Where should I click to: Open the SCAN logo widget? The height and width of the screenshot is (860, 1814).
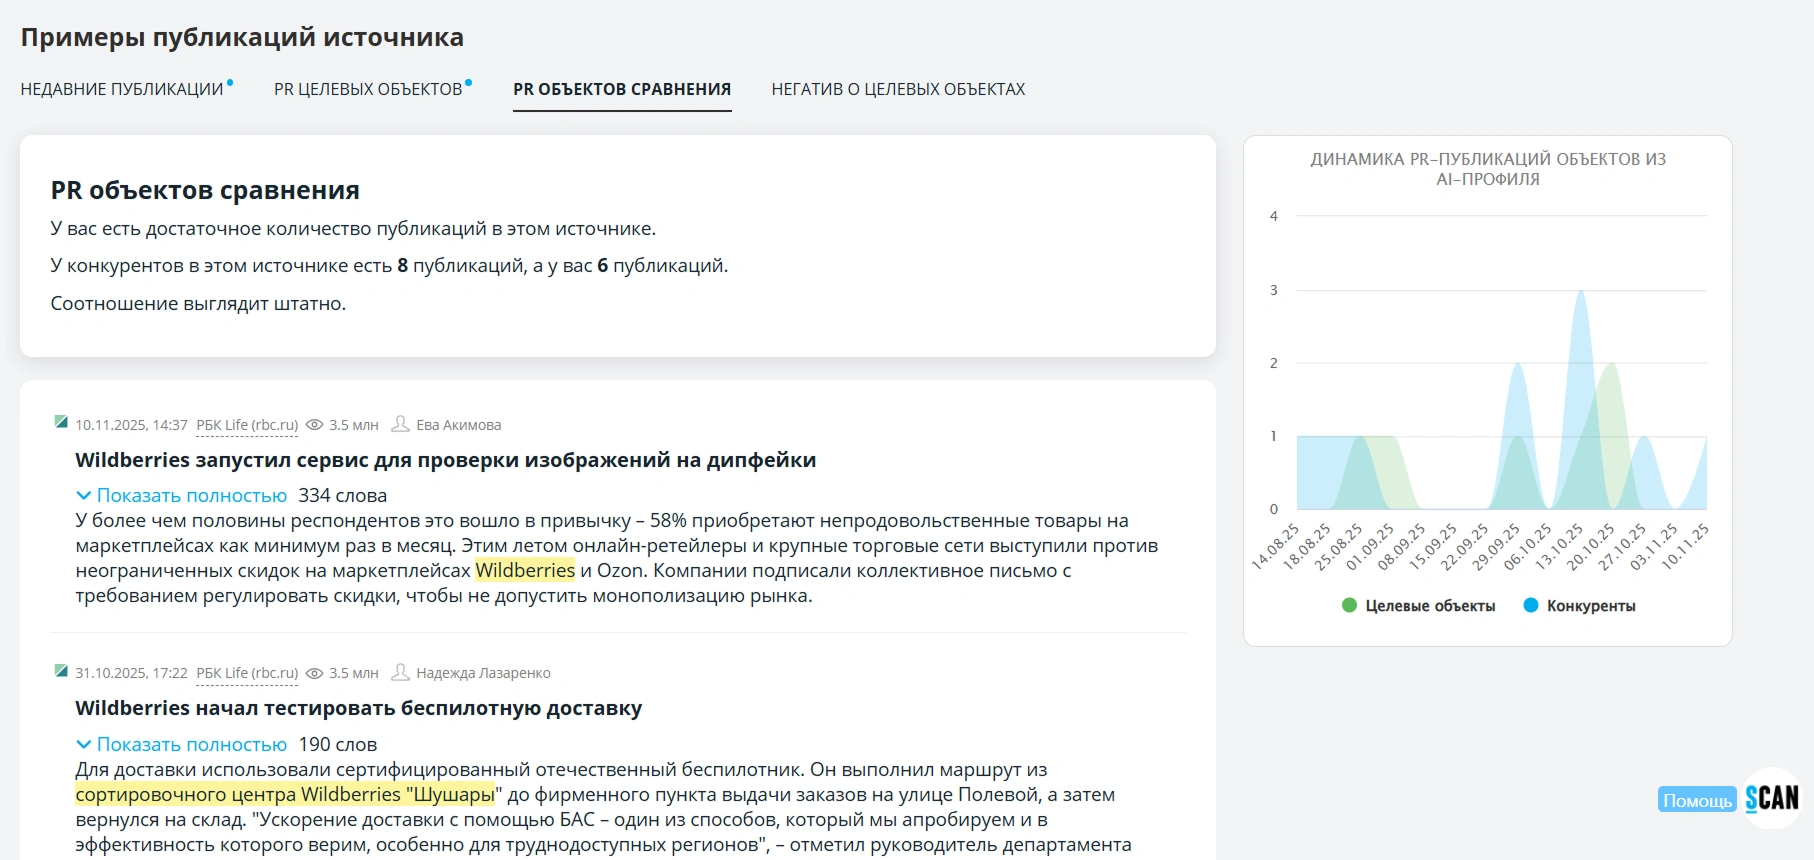point(1771,798)
